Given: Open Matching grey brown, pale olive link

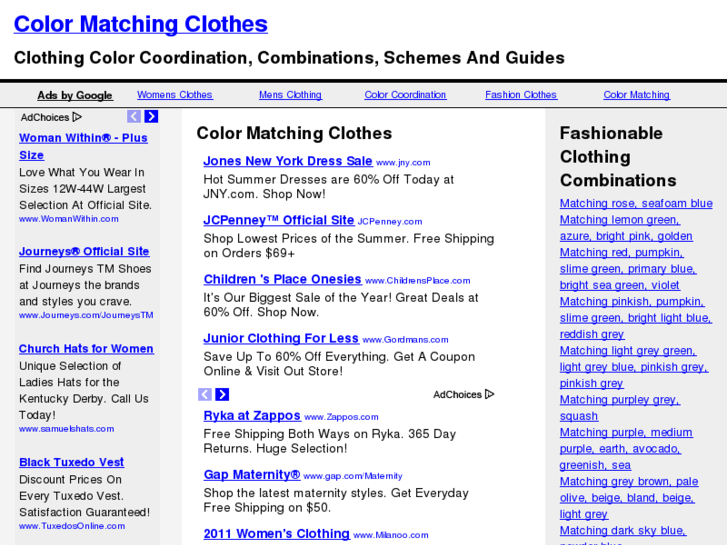Looking at the screenshot, I should point(629,498).
